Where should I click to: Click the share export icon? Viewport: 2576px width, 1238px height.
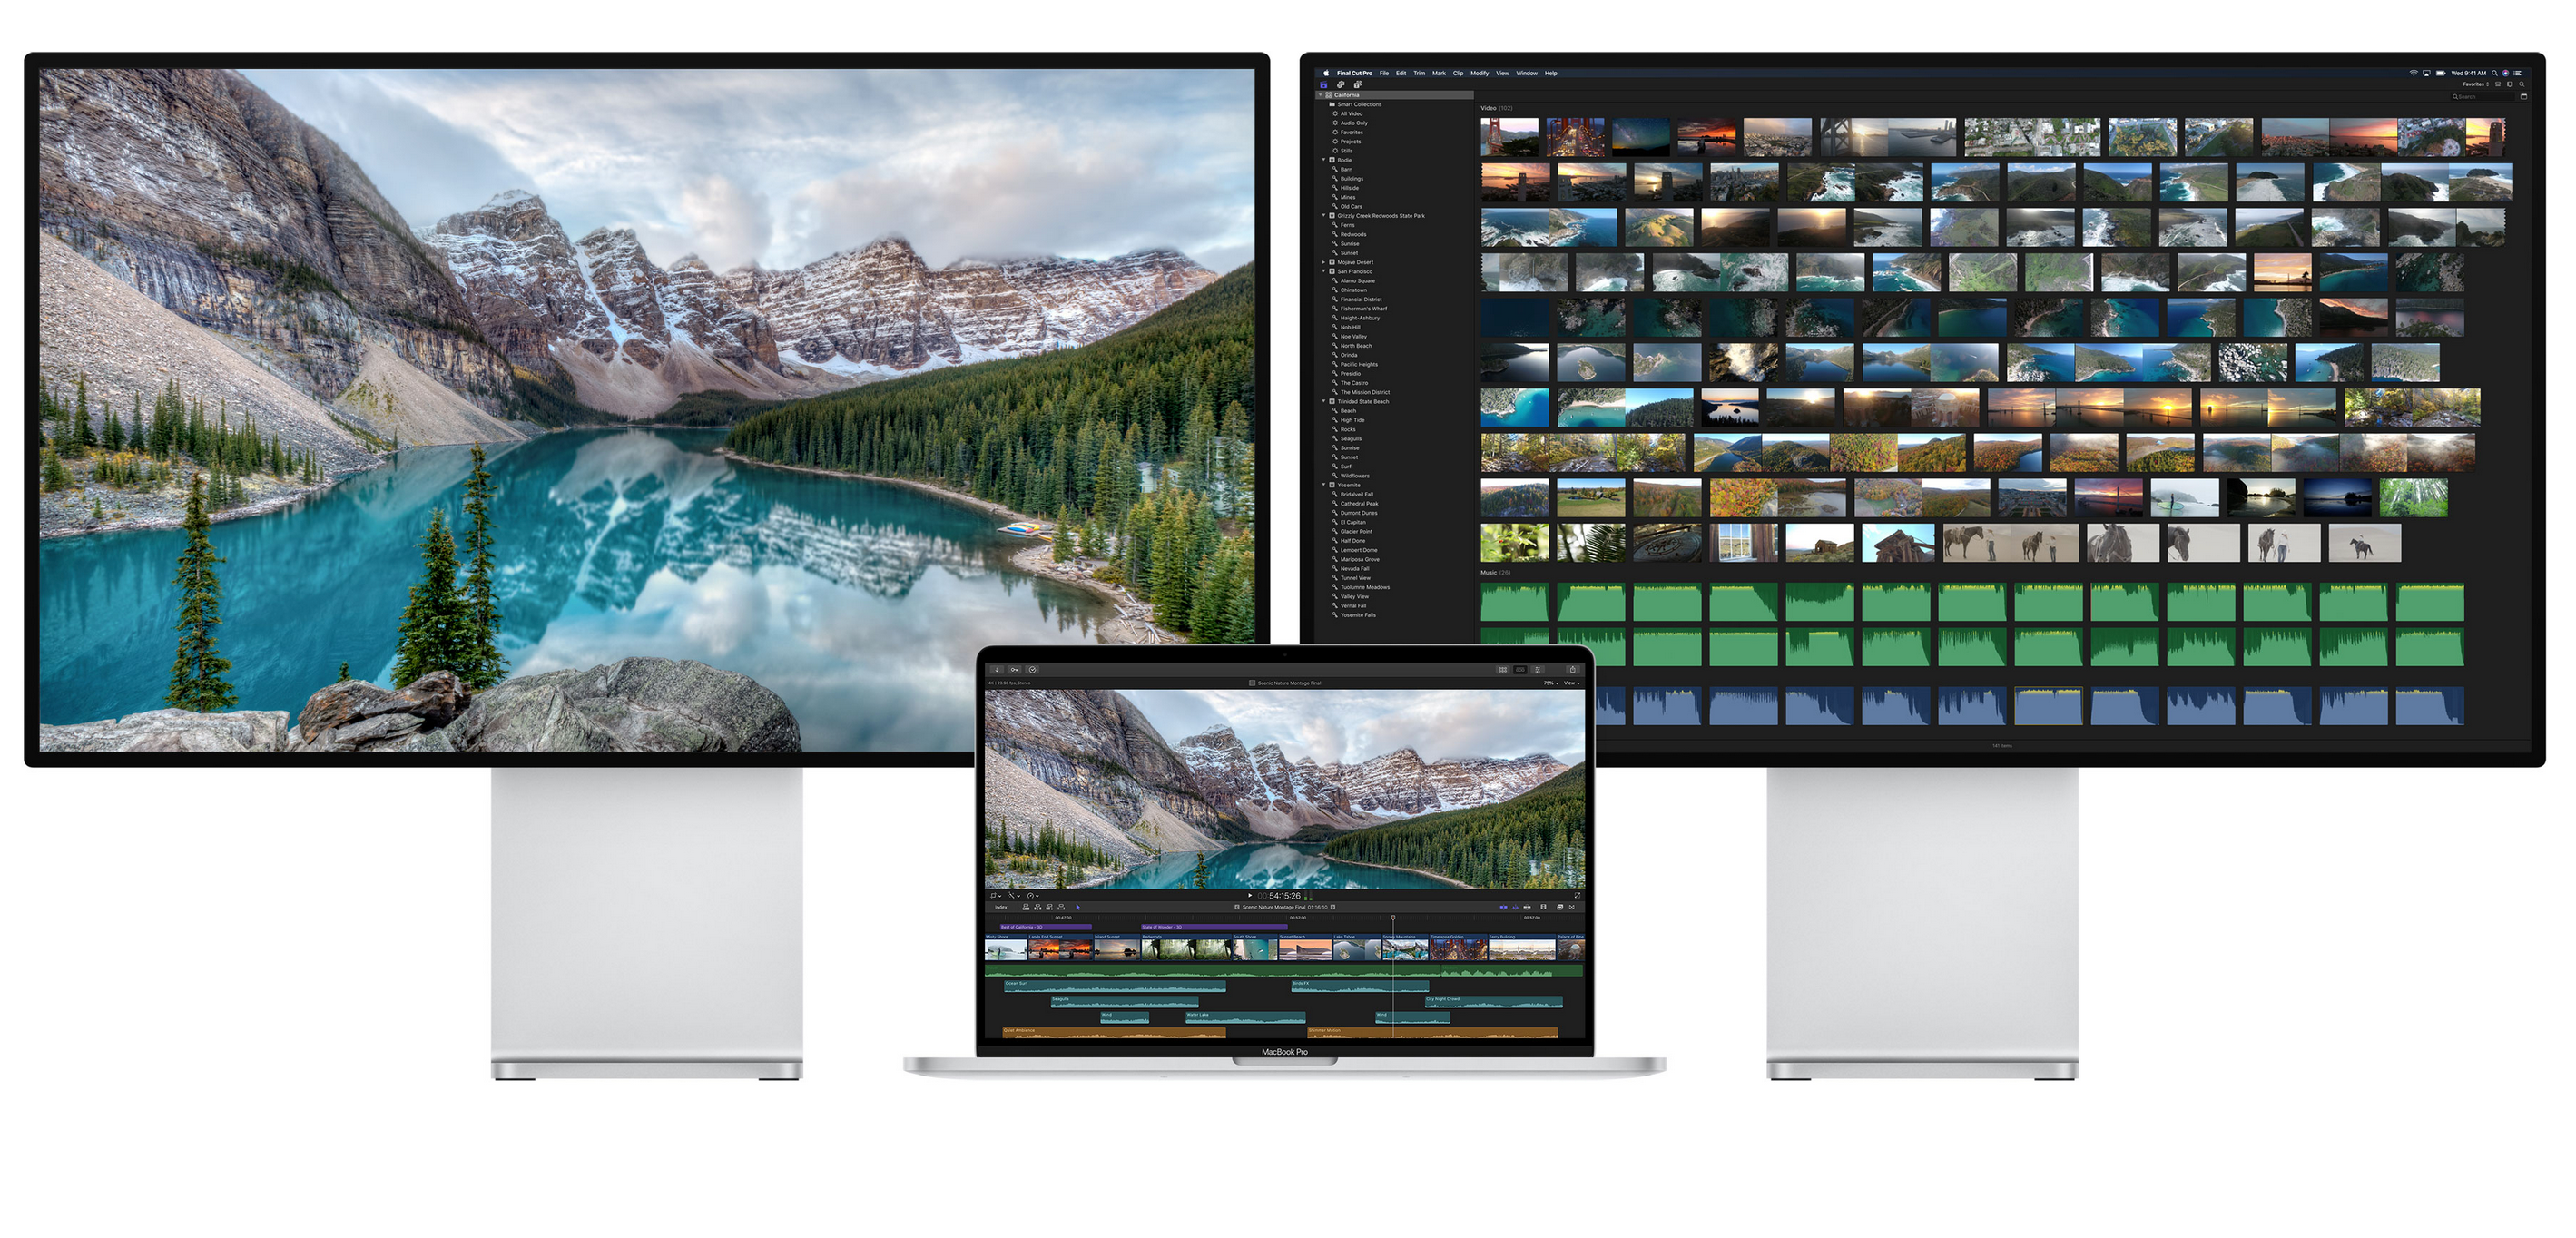pos(1573,670)
